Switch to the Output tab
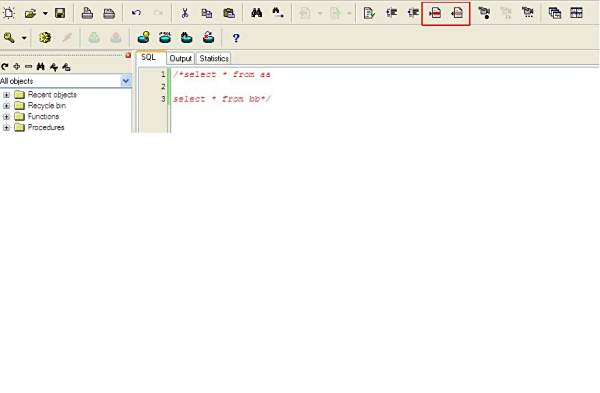 coord(180,59)
